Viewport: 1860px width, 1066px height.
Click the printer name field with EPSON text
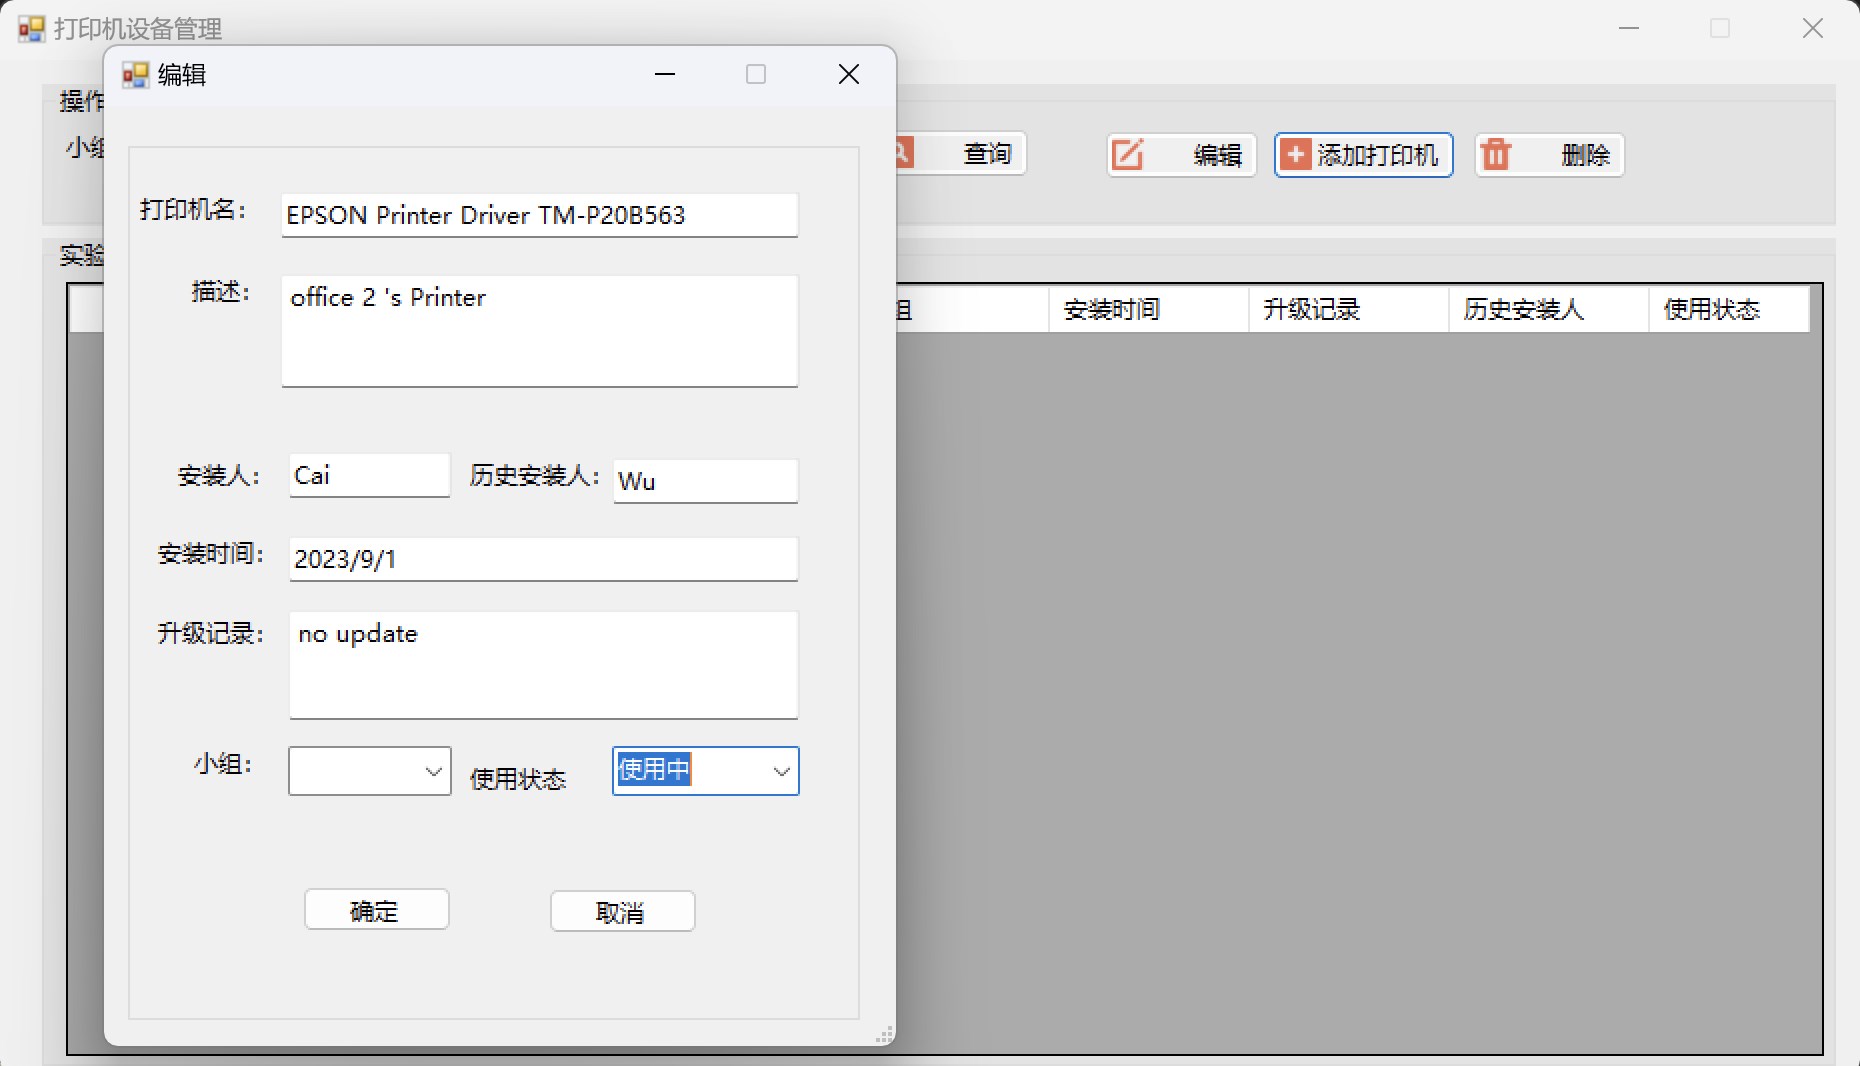click(538, 215)
